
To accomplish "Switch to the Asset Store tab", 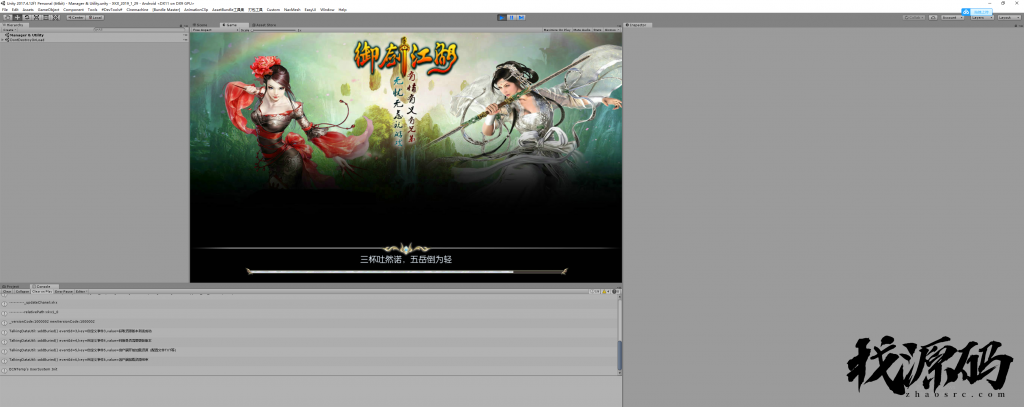I will tap(264, 25).
